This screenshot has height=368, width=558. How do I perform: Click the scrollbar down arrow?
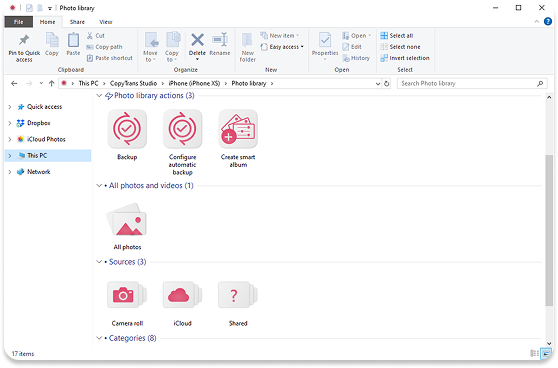tap(549, 343)
